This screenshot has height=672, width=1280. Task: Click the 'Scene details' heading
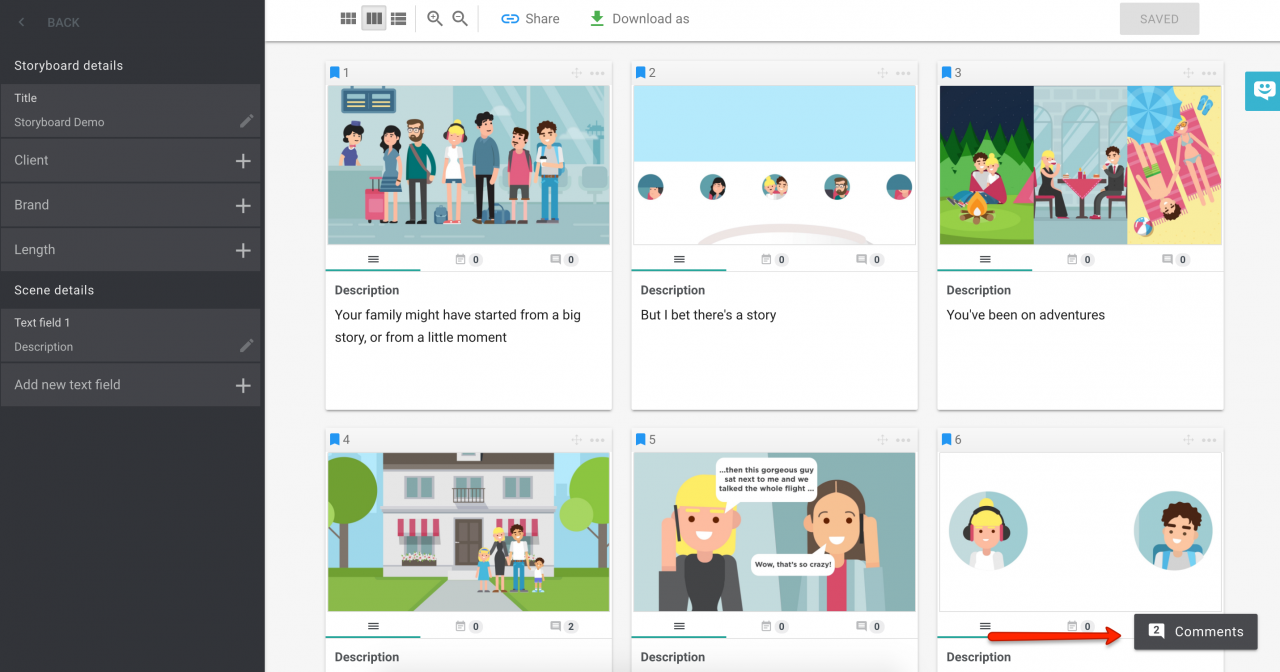[x=54, y=290]
